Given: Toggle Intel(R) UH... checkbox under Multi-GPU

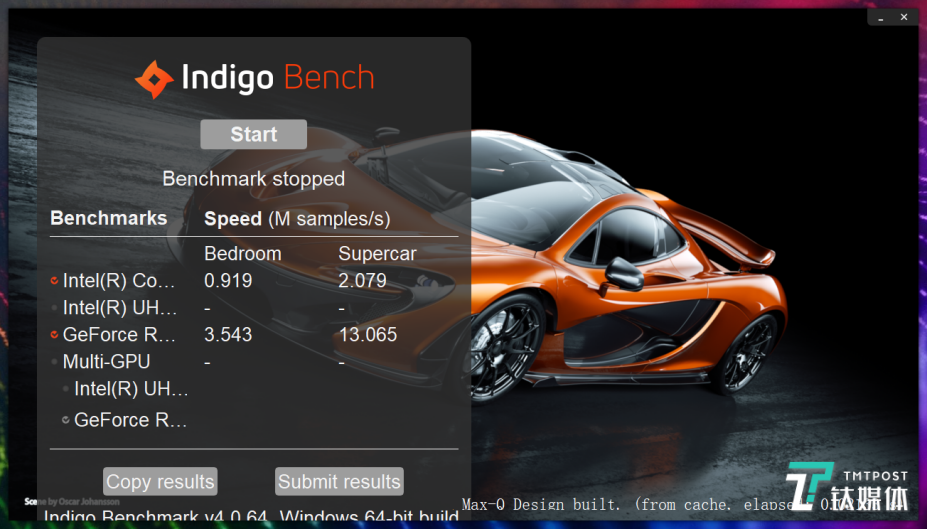Looking at the screenshot, I should (66, 388).
